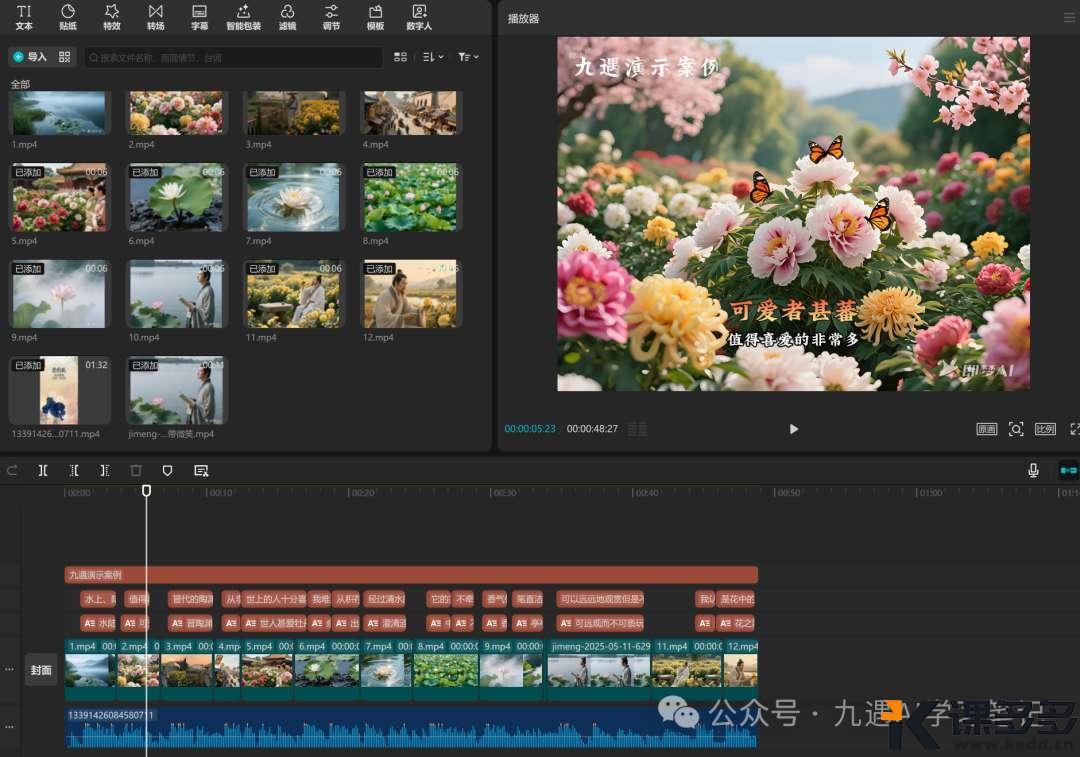Click the preview zoom focus icon
1080x757 pixels.
[1016, 429]
